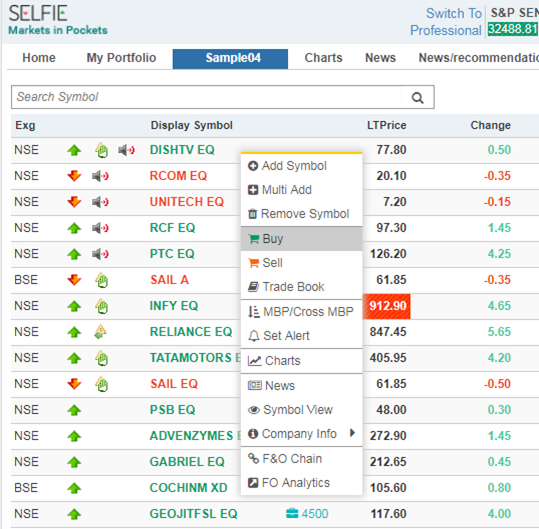Choose Multi Add from context menu

301,190
